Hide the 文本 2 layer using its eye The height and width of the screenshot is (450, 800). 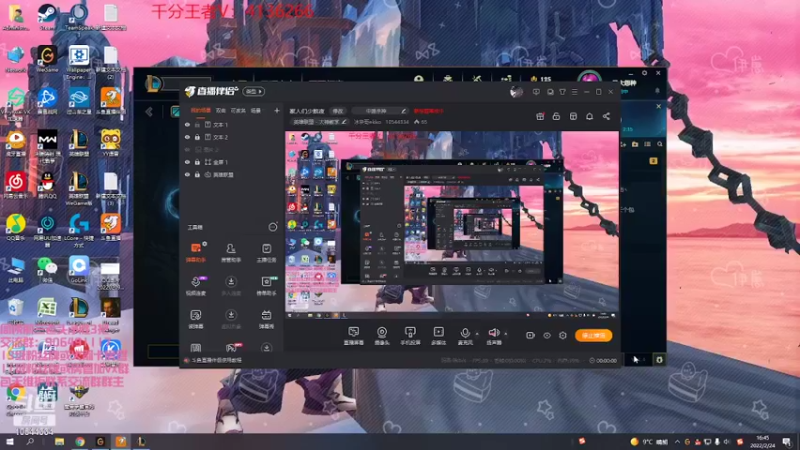[x=187, y=137]
